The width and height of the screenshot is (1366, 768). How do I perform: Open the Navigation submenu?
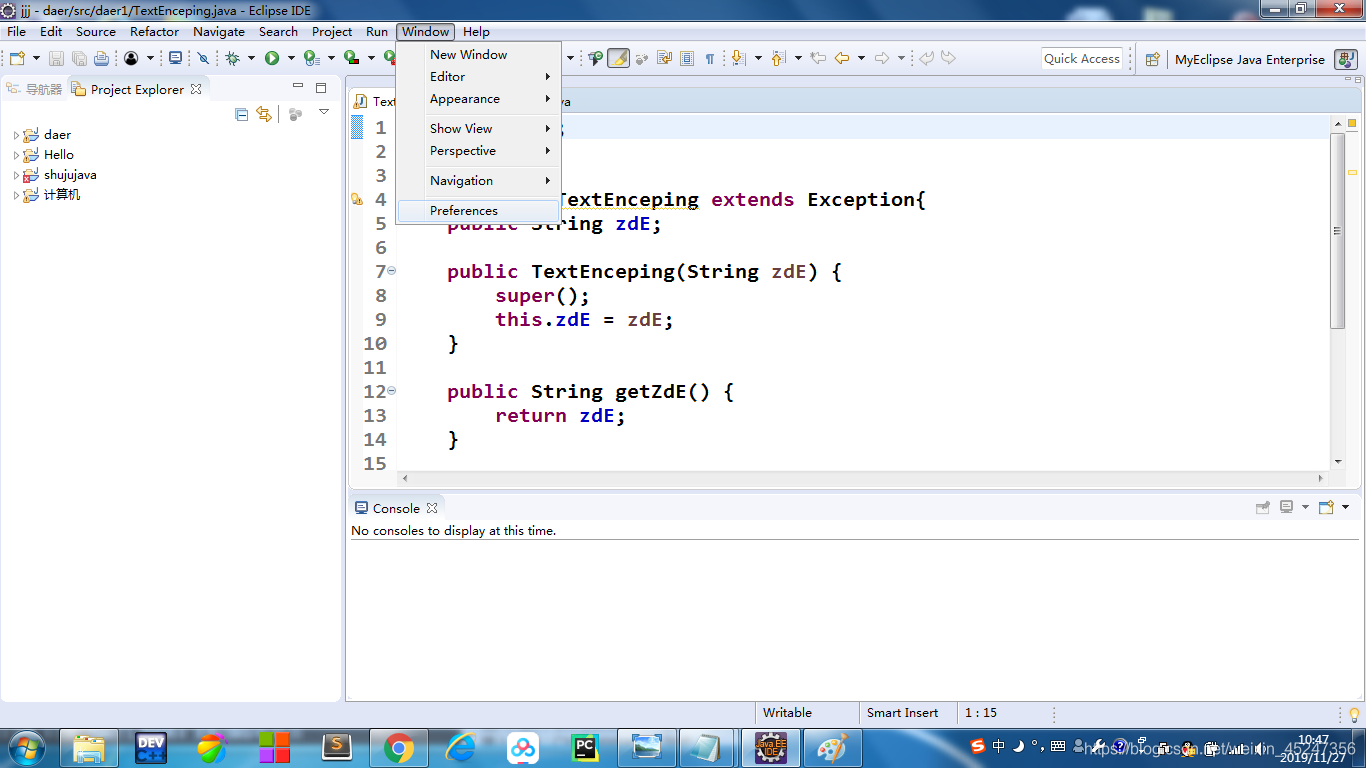[x=478, y=181]
